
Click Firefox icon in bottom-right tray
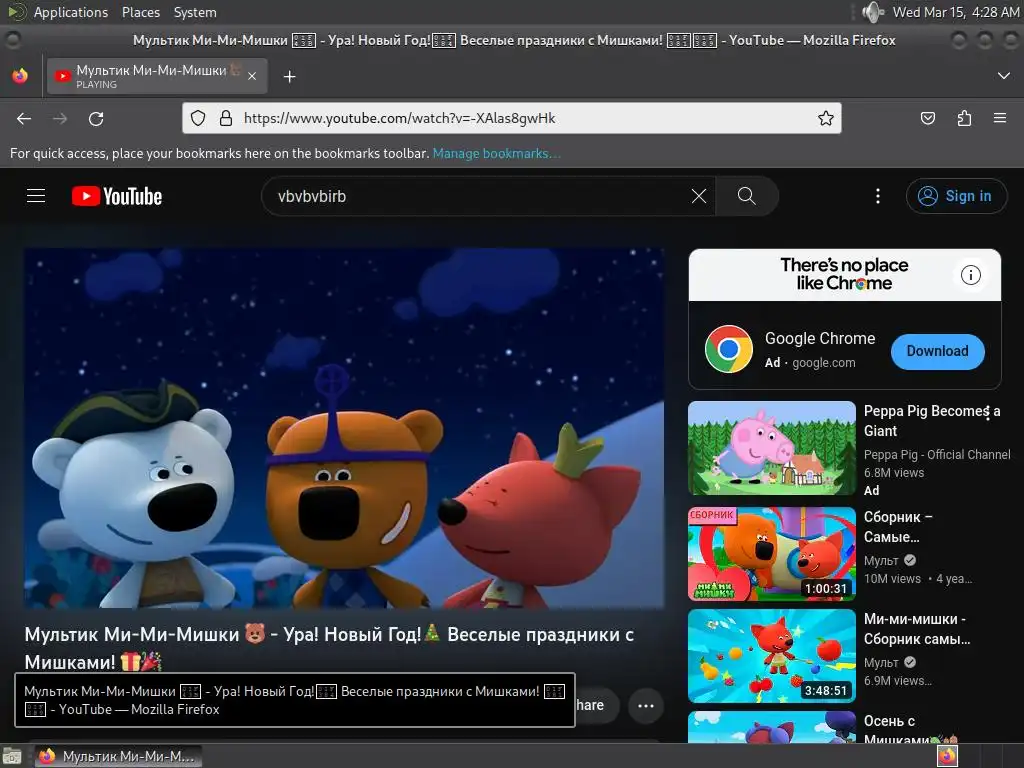coord(947,756)
